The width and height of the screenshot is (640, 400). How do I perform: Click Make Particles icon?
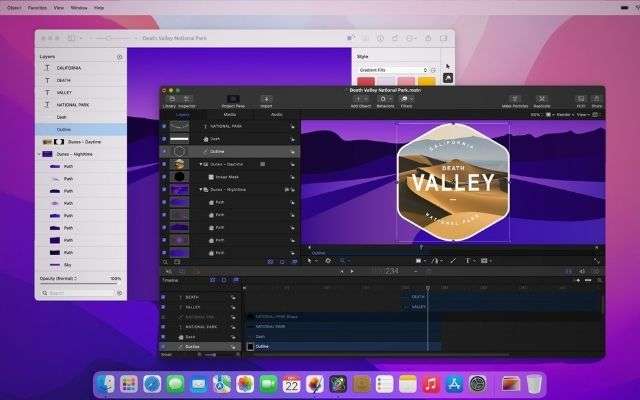(515, 99)
